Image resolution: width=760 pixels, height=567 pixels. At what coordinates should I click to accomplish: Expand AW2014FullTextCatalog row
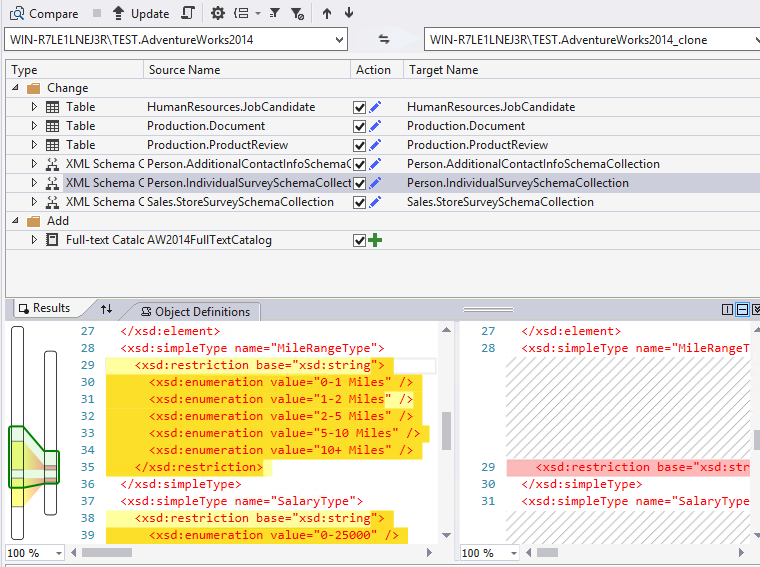34,239
